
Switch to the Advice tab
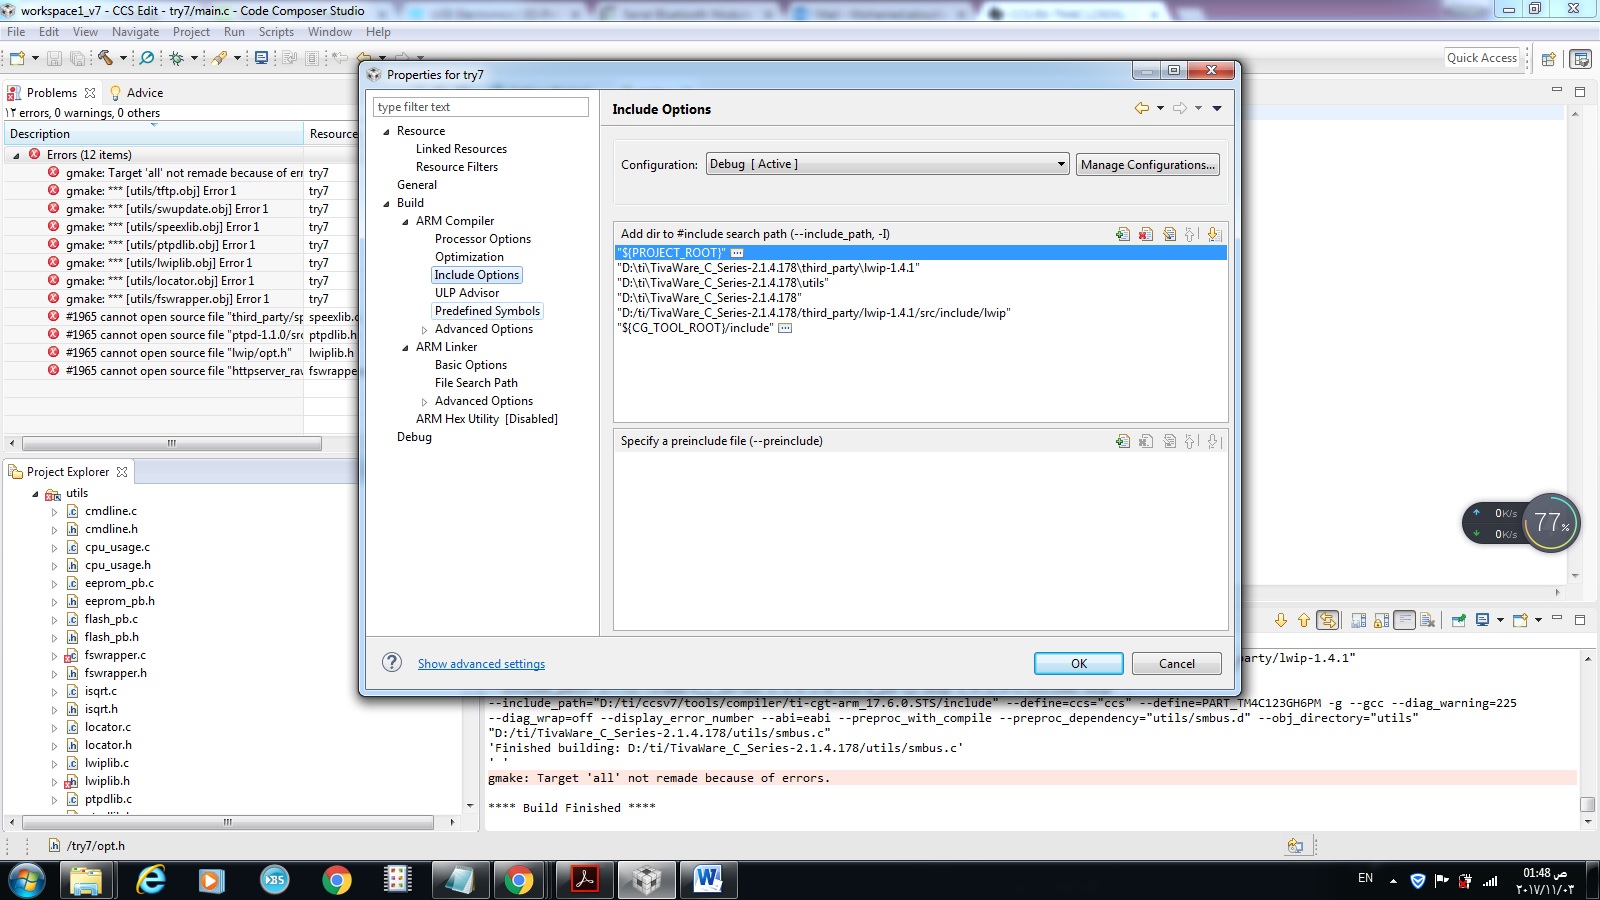coord(136,92)
